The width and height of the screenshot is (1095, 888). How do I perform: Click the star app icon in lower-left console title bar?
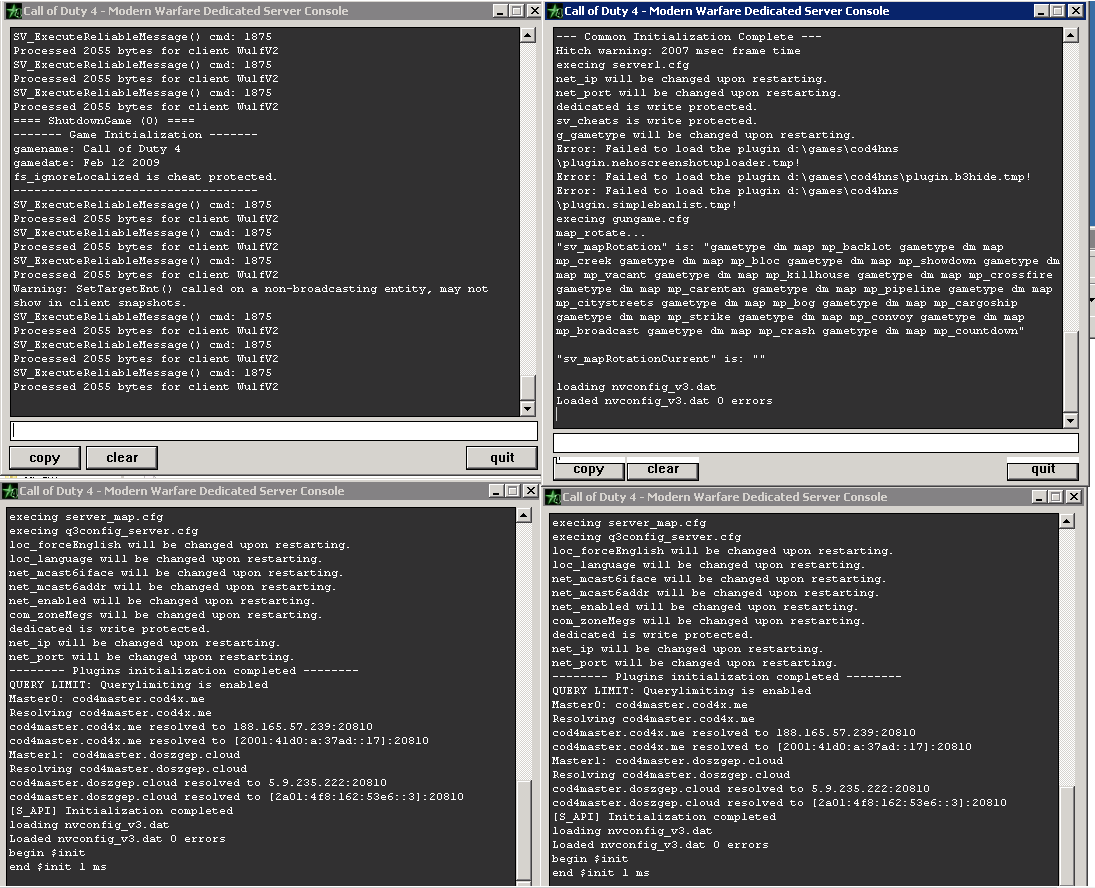pyautogui.click(x=10, y=491)
